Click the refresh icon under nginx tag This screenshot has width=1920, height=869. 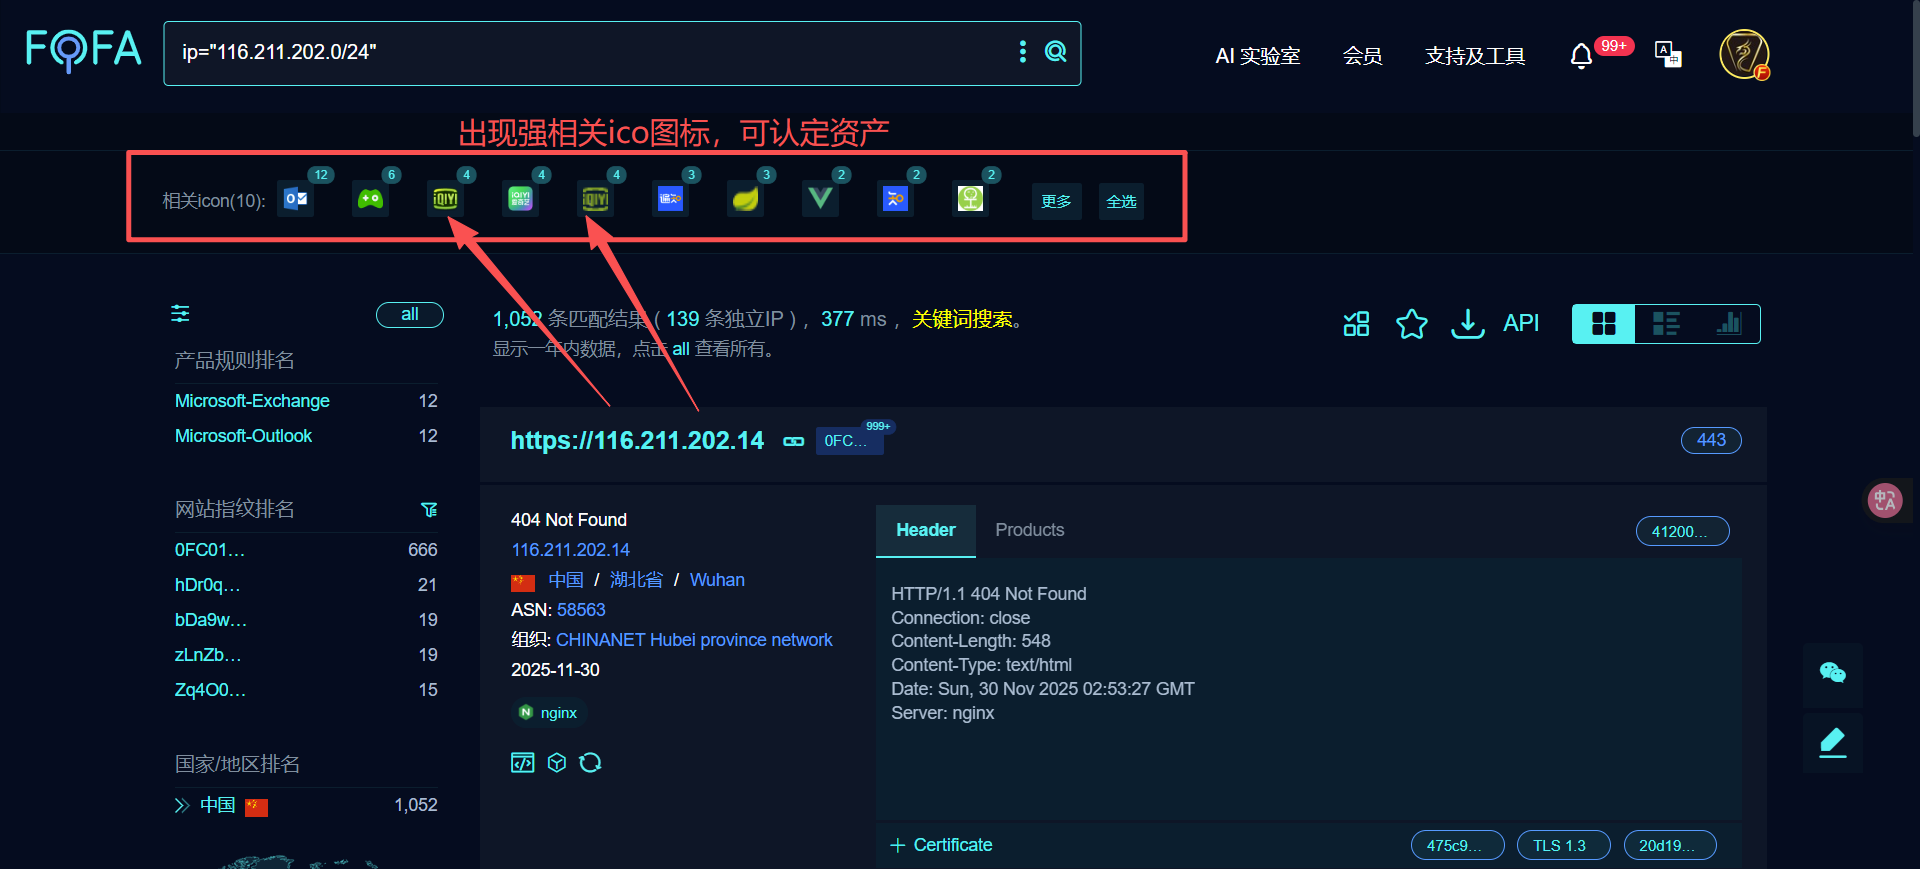[x=590, y=763]
